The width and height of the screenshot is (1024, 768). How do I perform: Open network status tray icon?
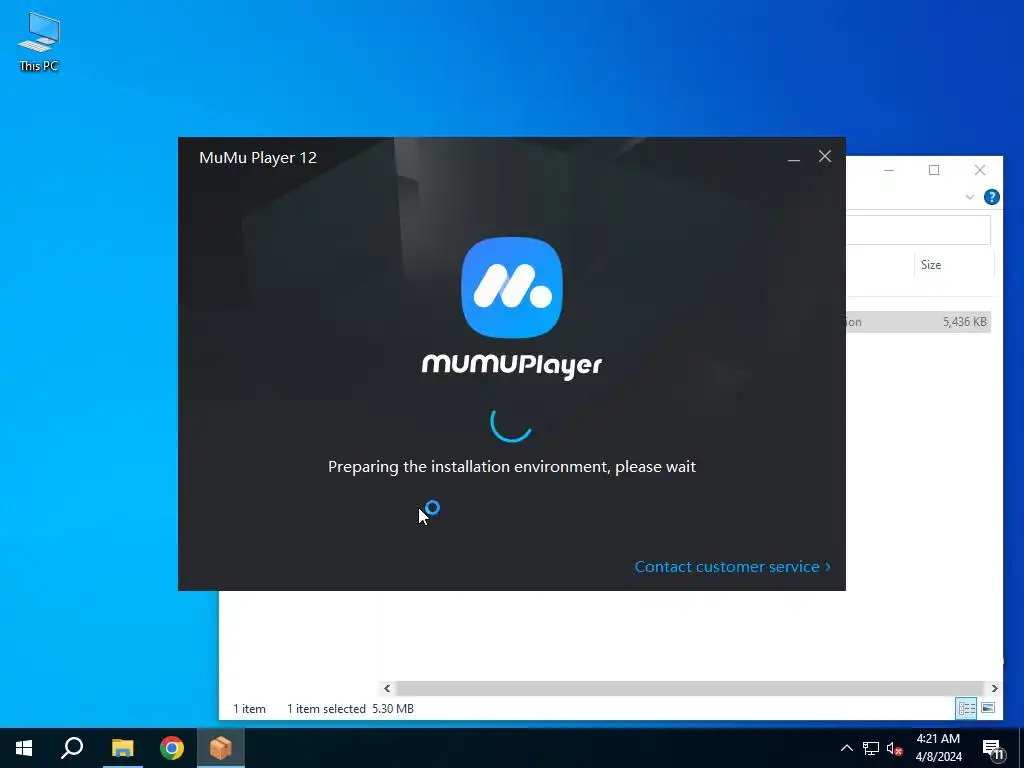(871, 748)
